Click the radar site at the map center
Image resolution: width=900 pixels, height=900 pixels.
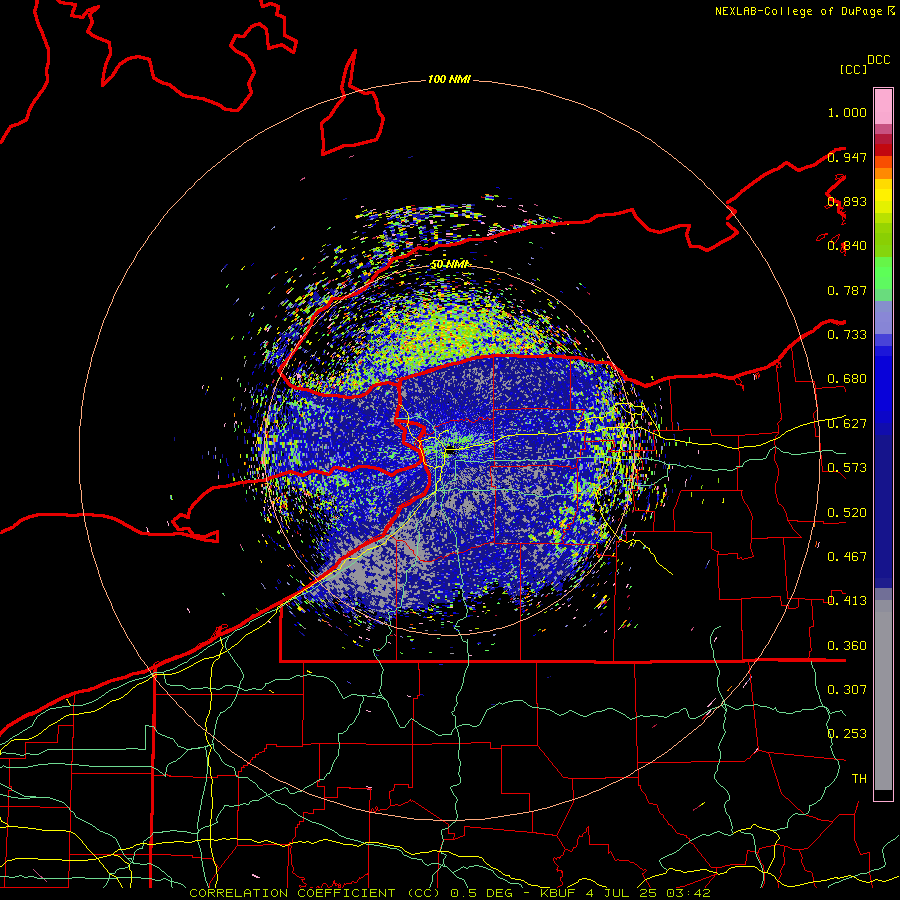[x=449, y=451]
